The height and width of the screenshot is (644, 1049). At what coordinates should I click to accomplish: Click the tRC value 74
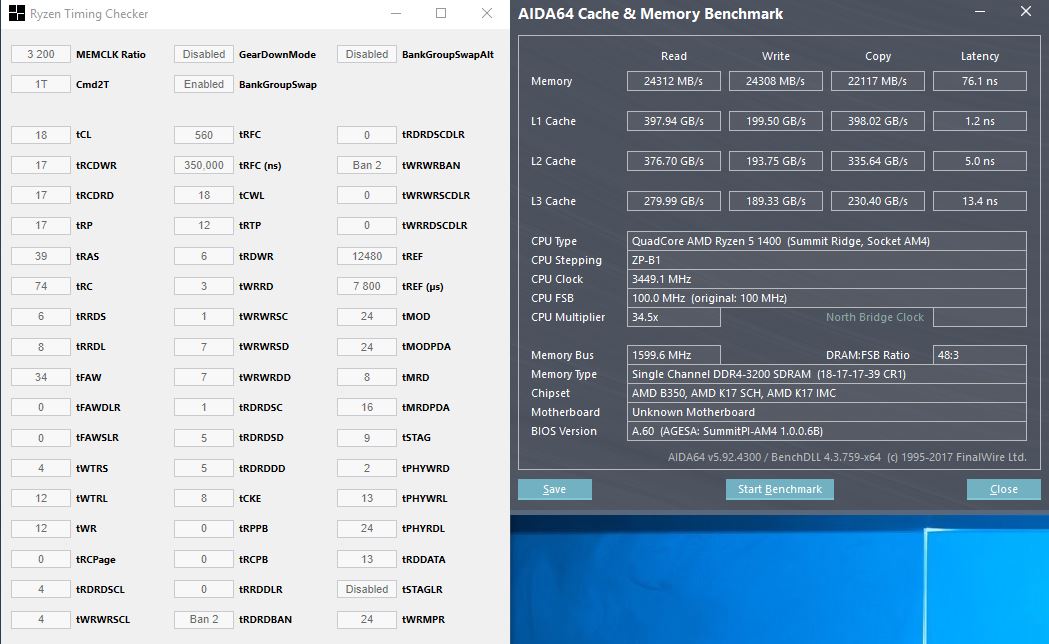tap(41, 286)
